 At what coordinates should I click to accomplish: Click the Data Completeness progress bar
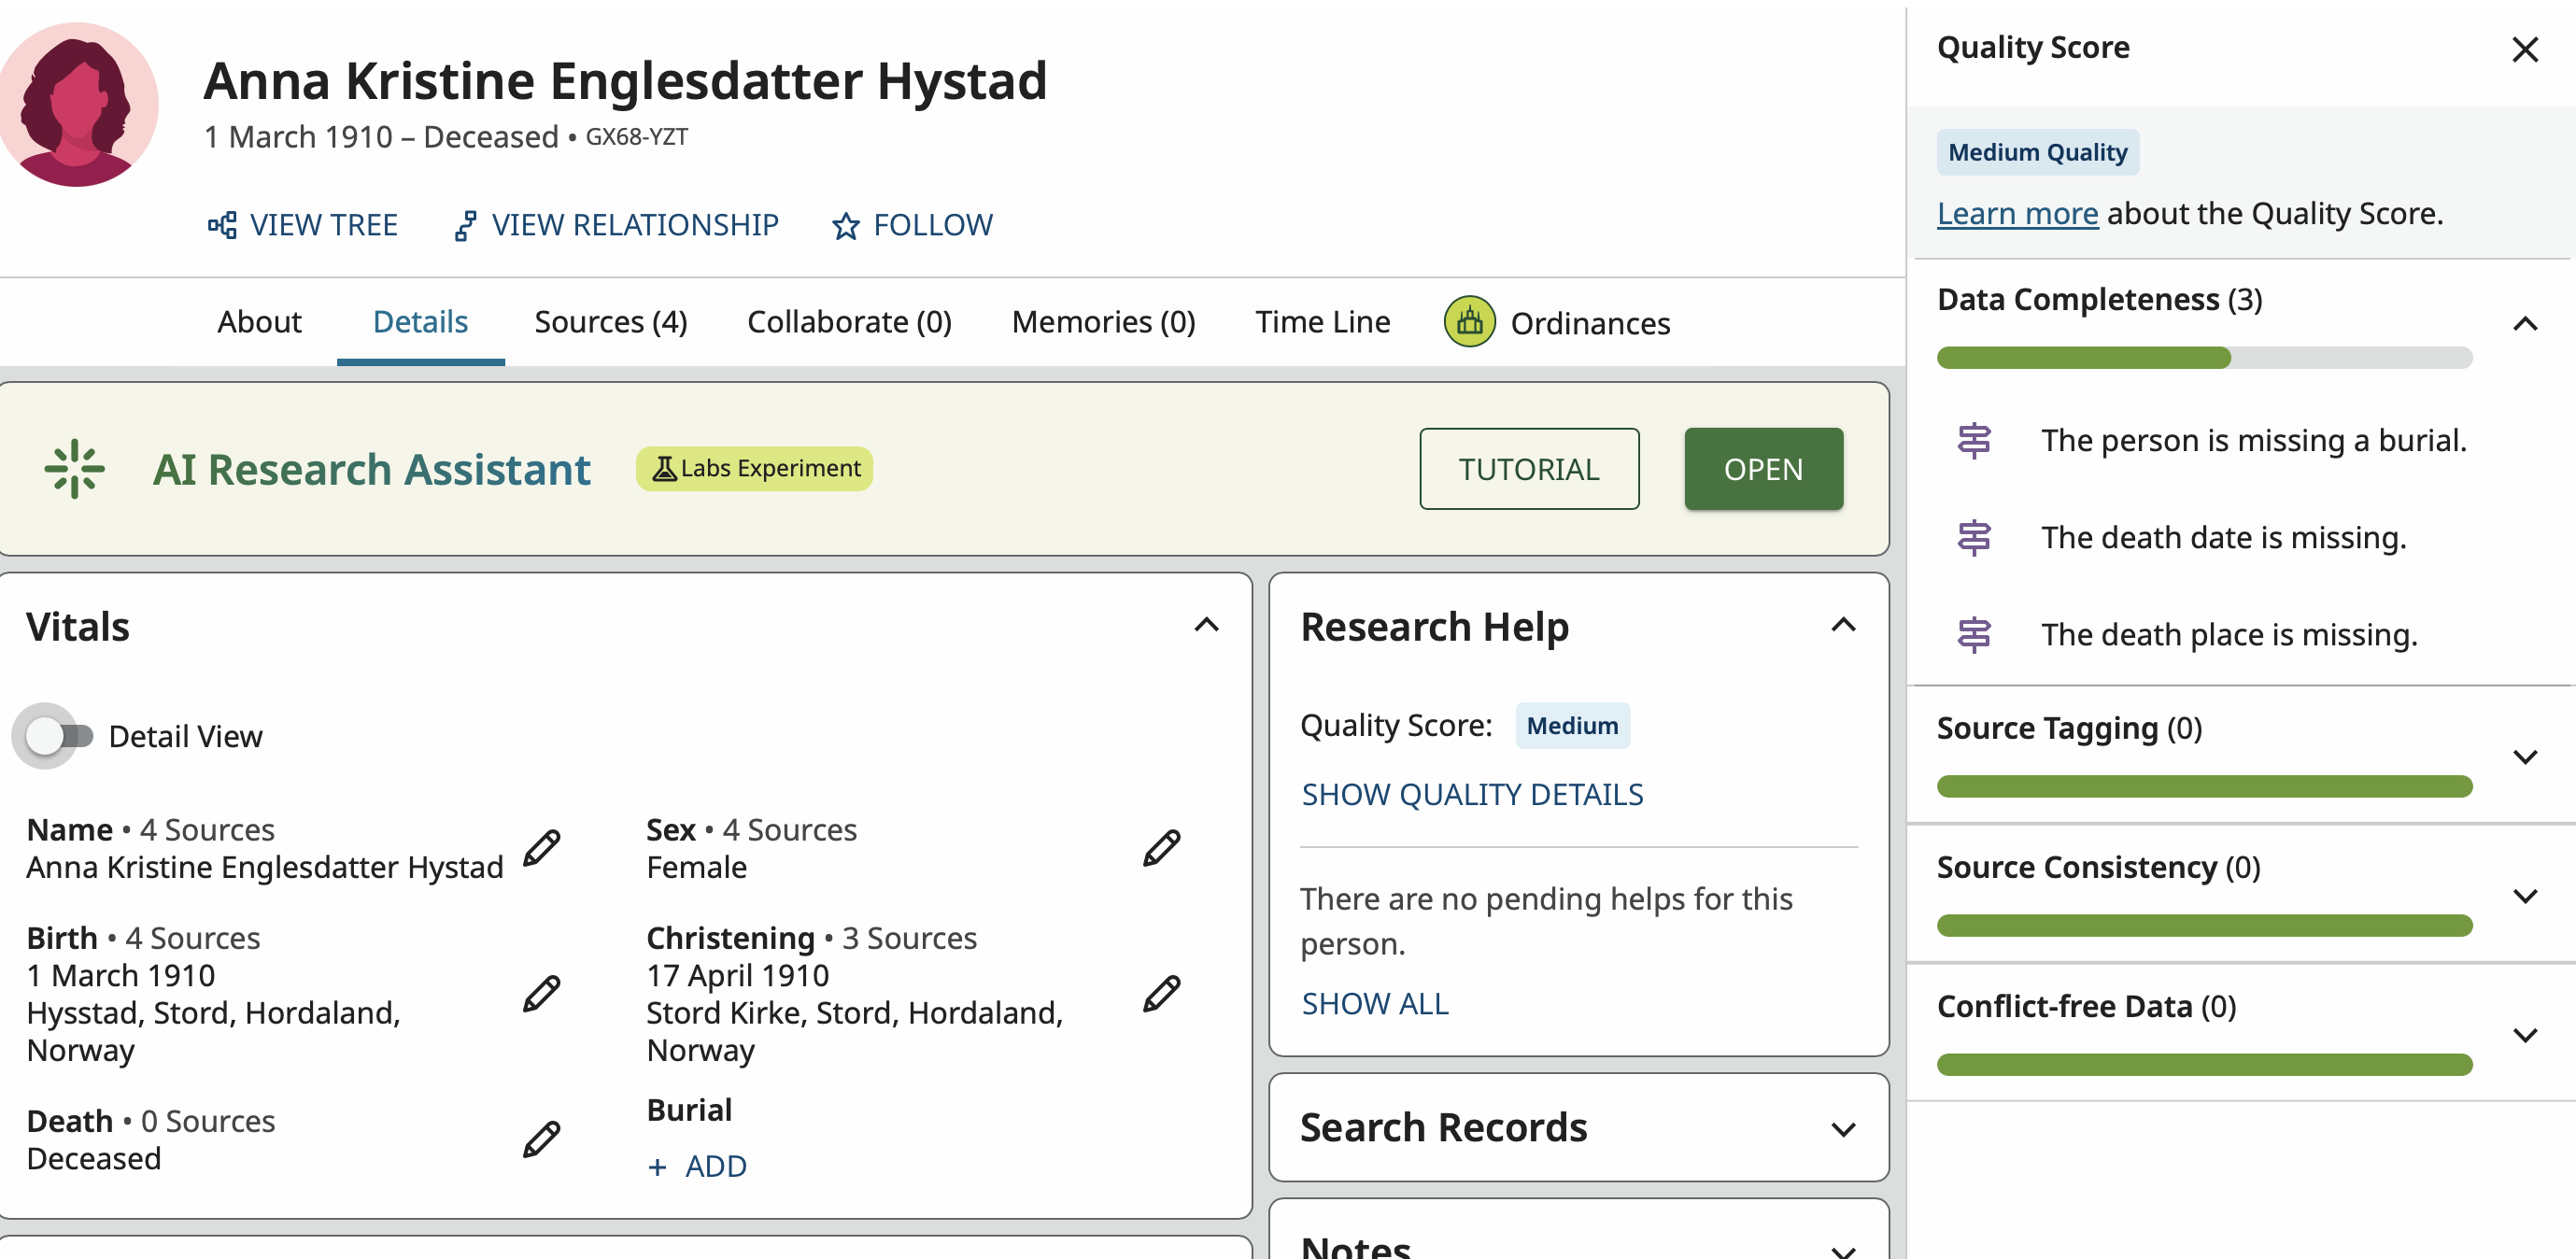coord(2203,358)
